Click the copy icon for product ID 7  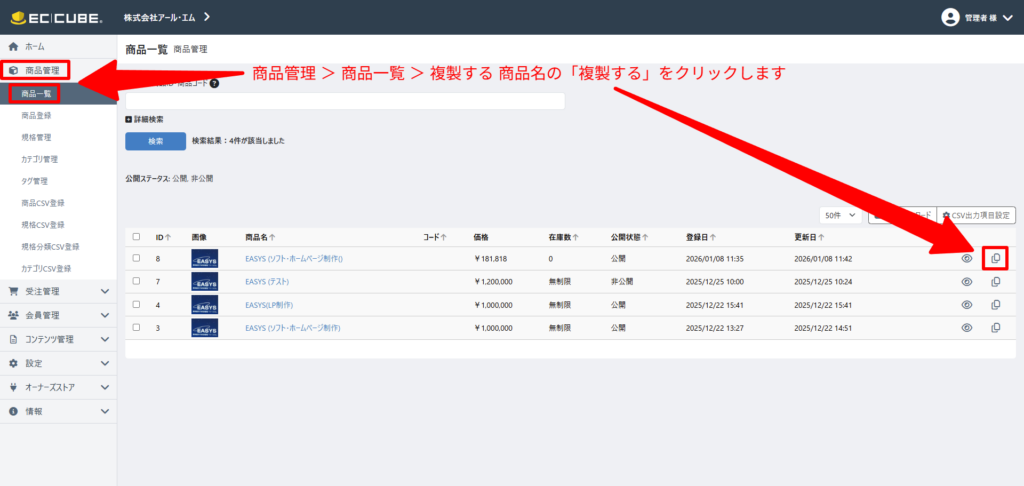pos(995,282)
